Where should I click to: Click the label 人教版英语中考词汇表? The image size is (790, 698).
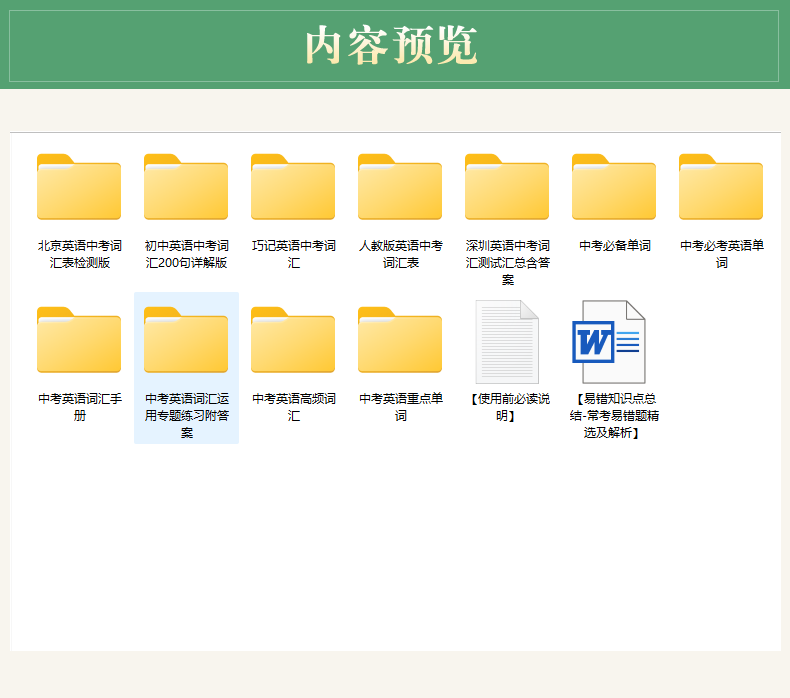click(401, 254)
